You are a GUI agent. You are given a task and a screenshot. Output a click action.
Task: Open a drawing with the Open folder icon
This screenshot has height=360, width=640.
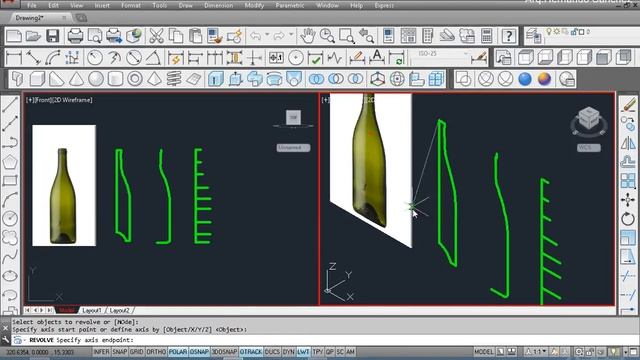click(33, 36)
